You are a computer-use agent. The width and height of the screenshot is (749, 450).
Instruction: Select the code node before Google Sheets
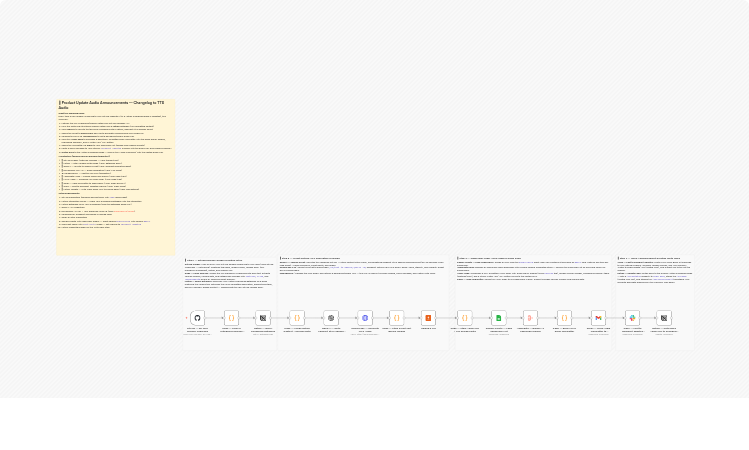coord(465,317)
